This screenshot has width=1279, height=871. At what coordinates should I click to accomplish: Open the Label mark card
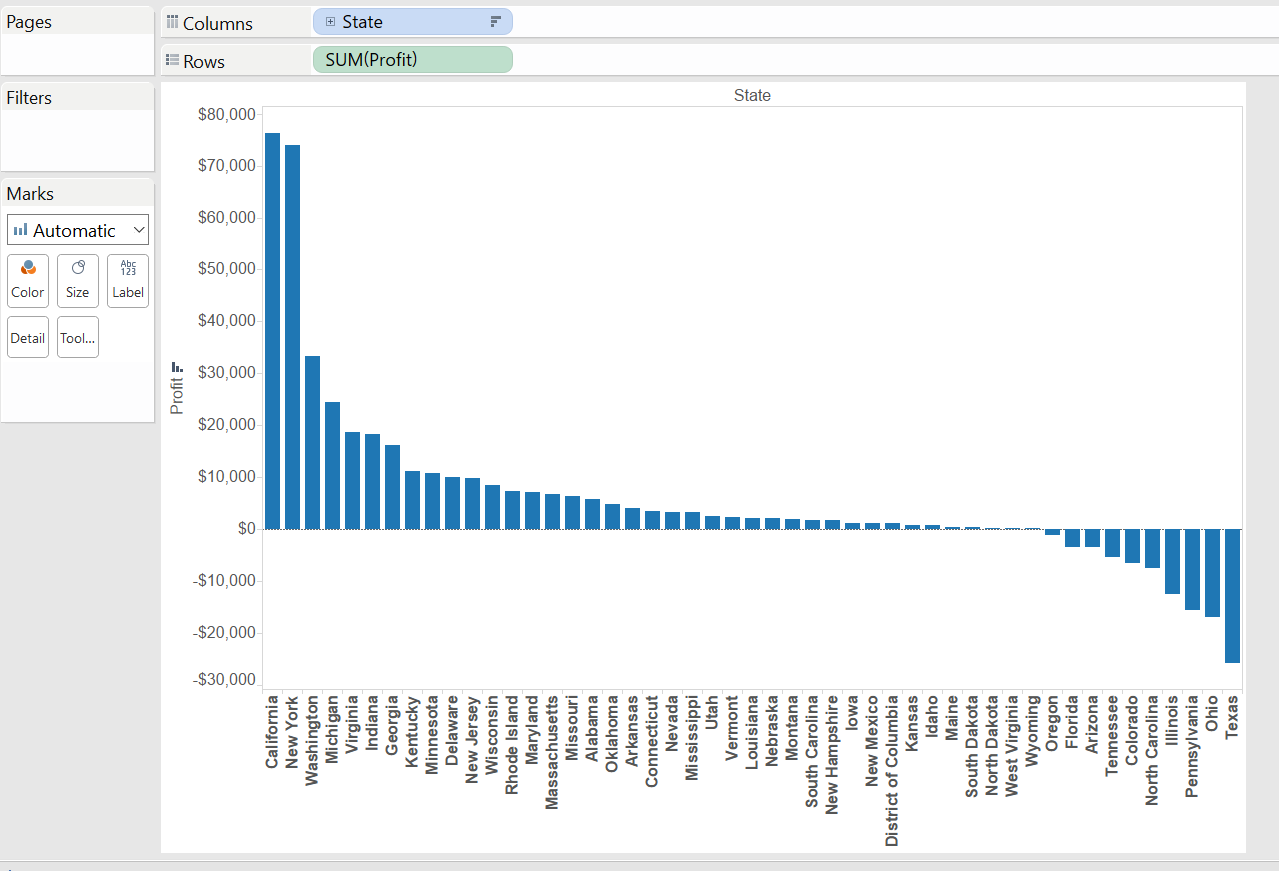tap(128, 280)
